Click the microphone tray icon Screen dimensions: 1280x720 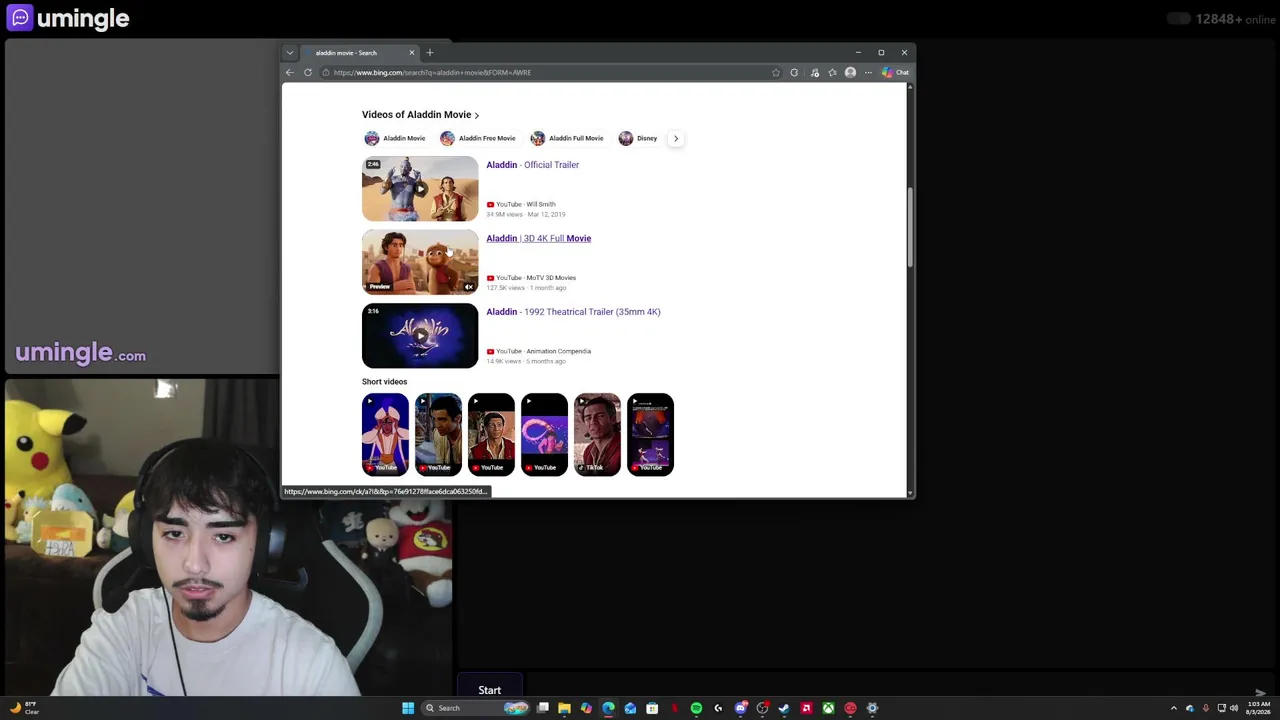[x=1206, y=708]
